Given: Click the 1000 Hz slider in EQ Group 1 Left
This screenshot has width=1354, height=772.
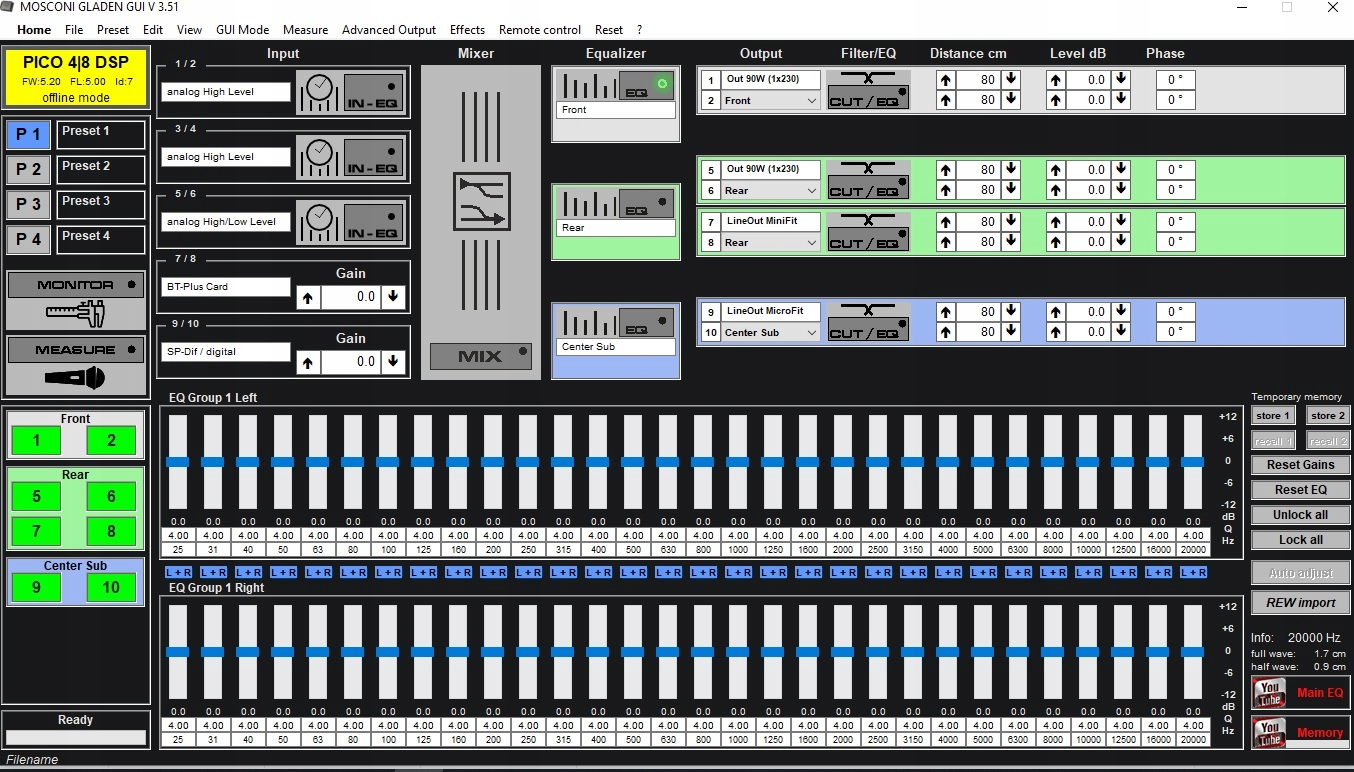Looking at the screenshot, I should coord(738,462).
